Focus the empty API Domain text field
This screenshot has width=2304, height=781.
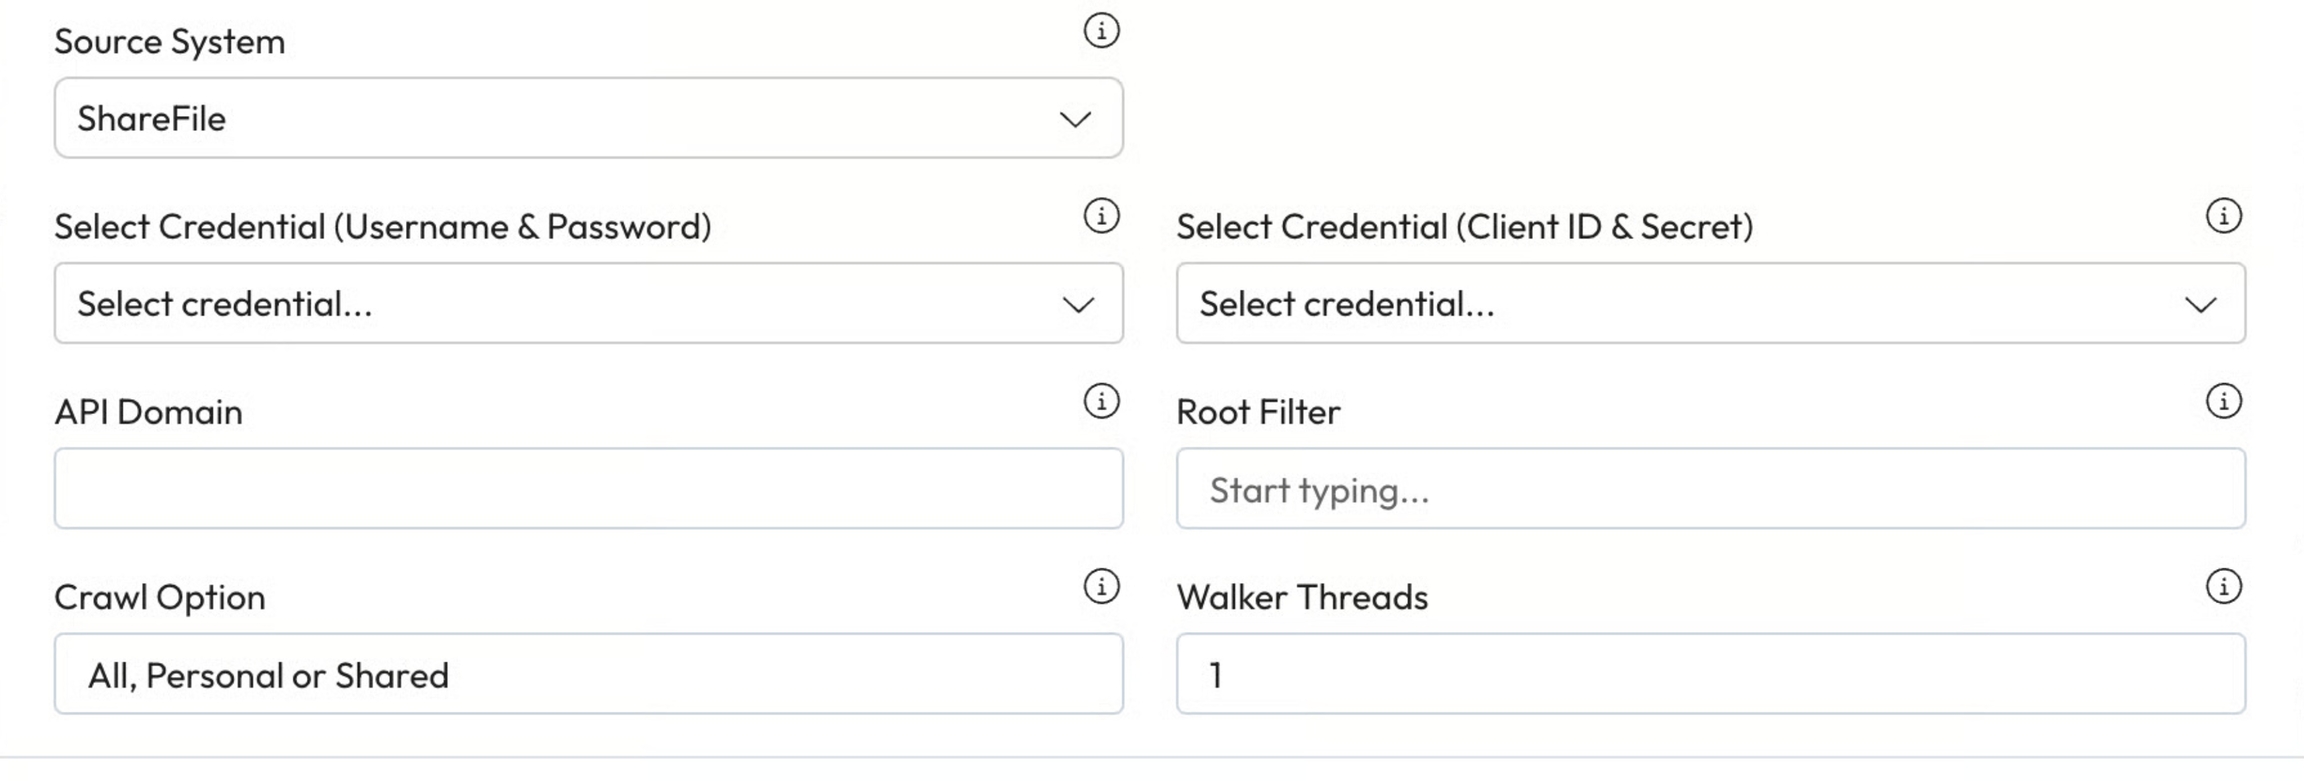click(588, 489)
